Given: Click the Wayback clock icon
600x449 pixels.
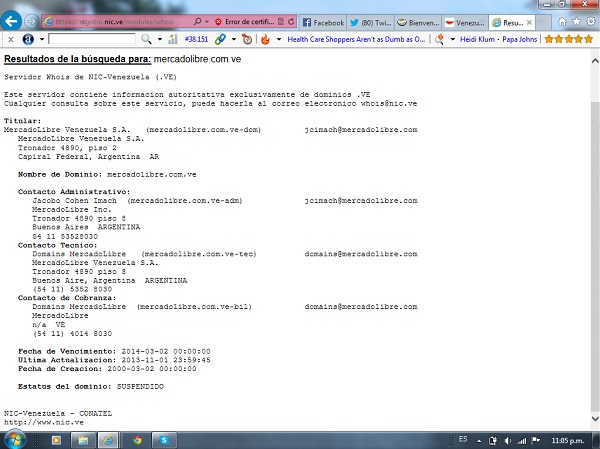Looking at the screenshot, I should tap(247, 39).
